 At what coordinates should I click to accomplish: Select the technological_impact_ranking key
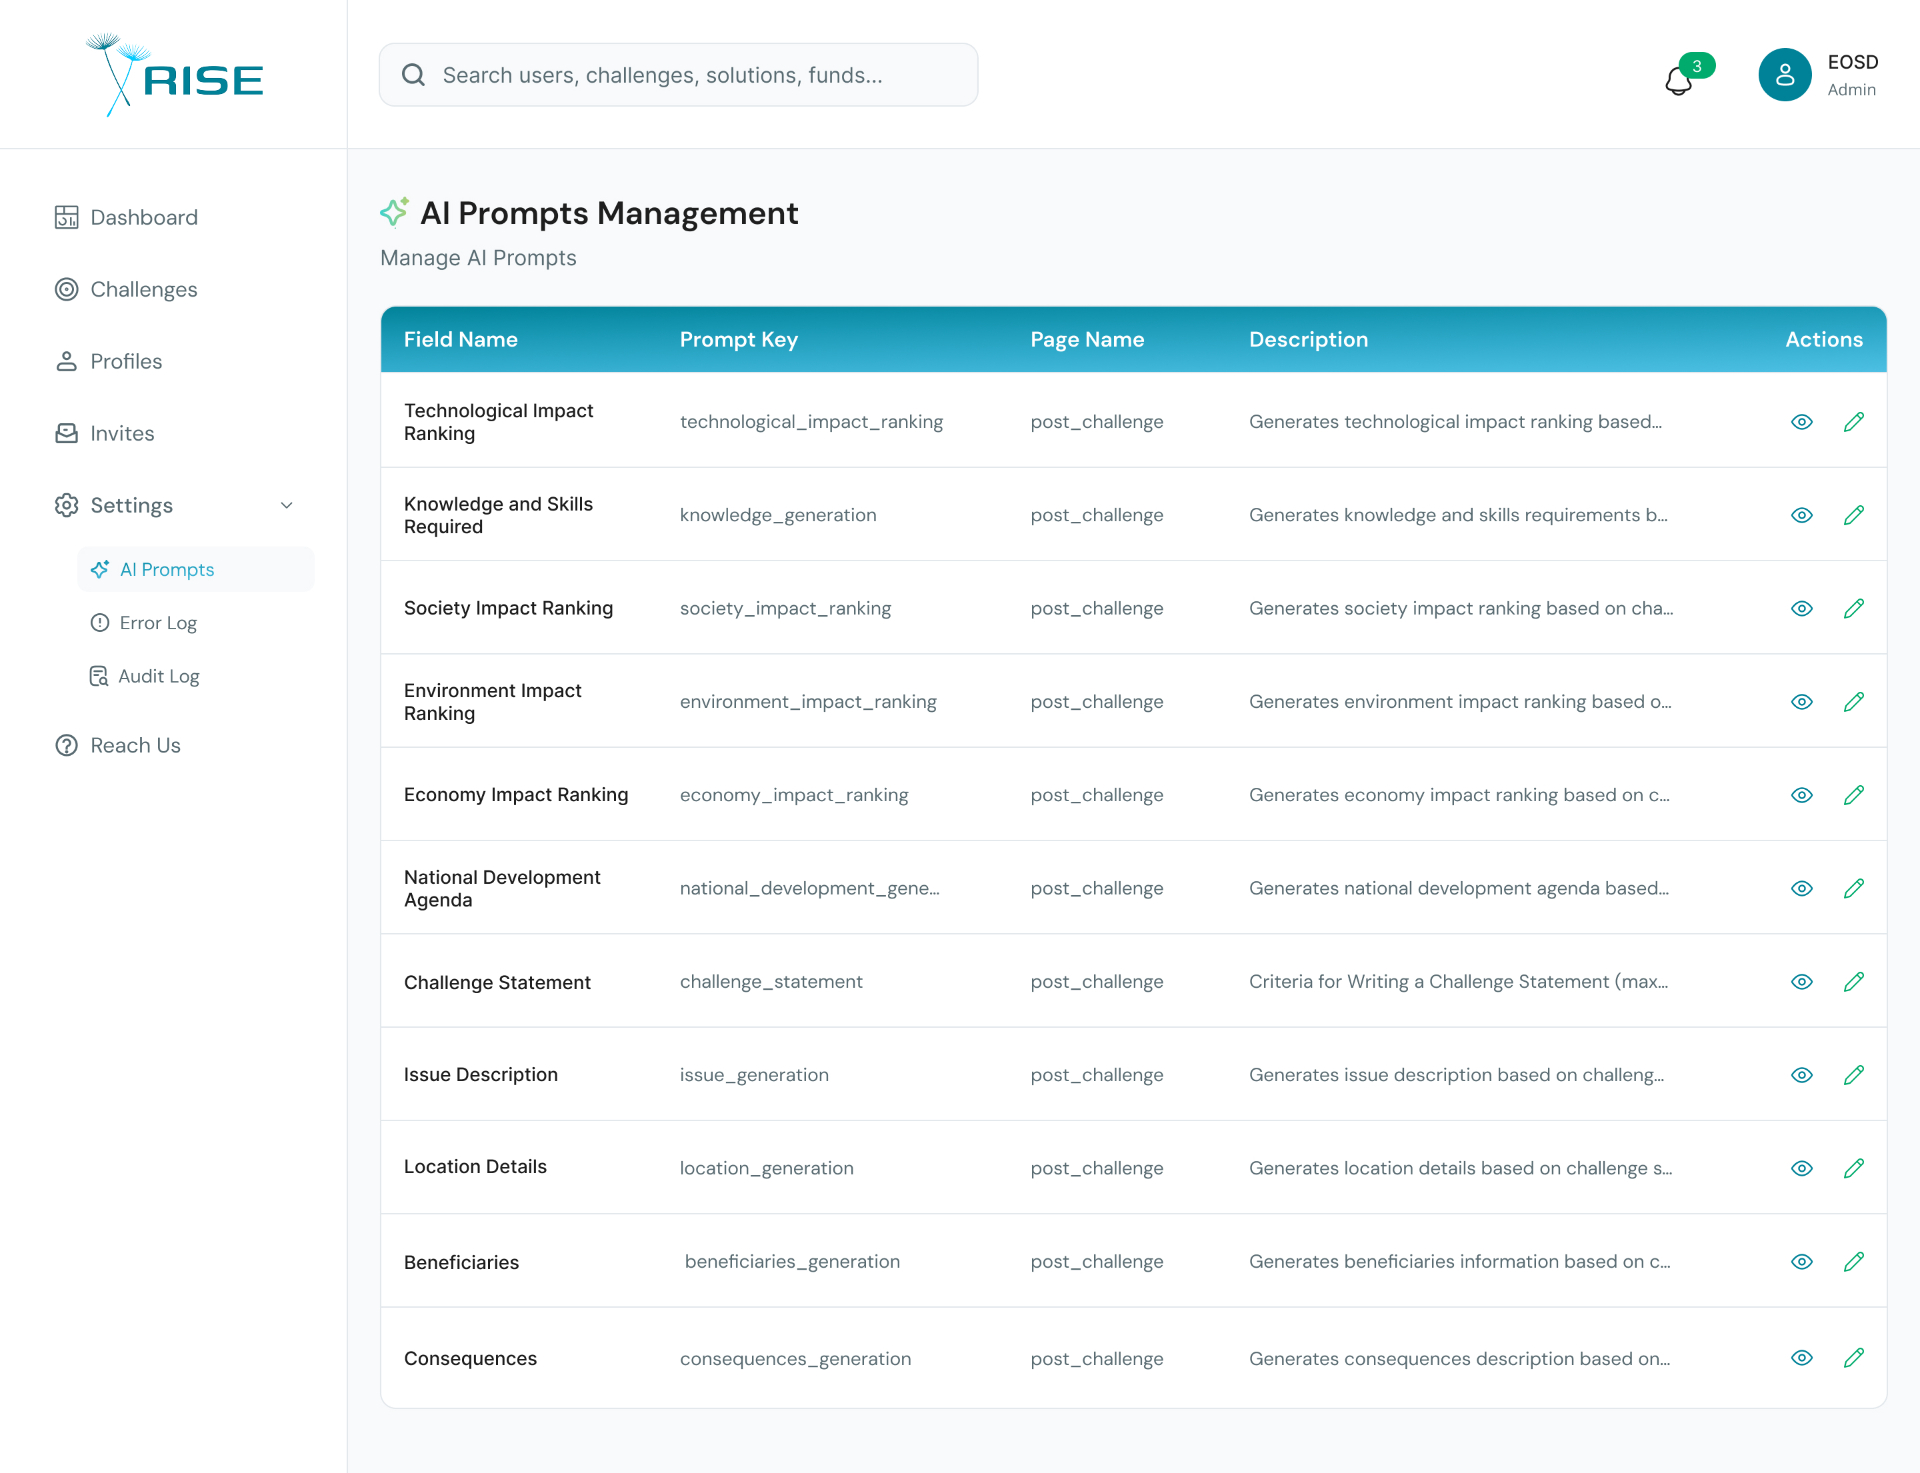coord(811,422)
